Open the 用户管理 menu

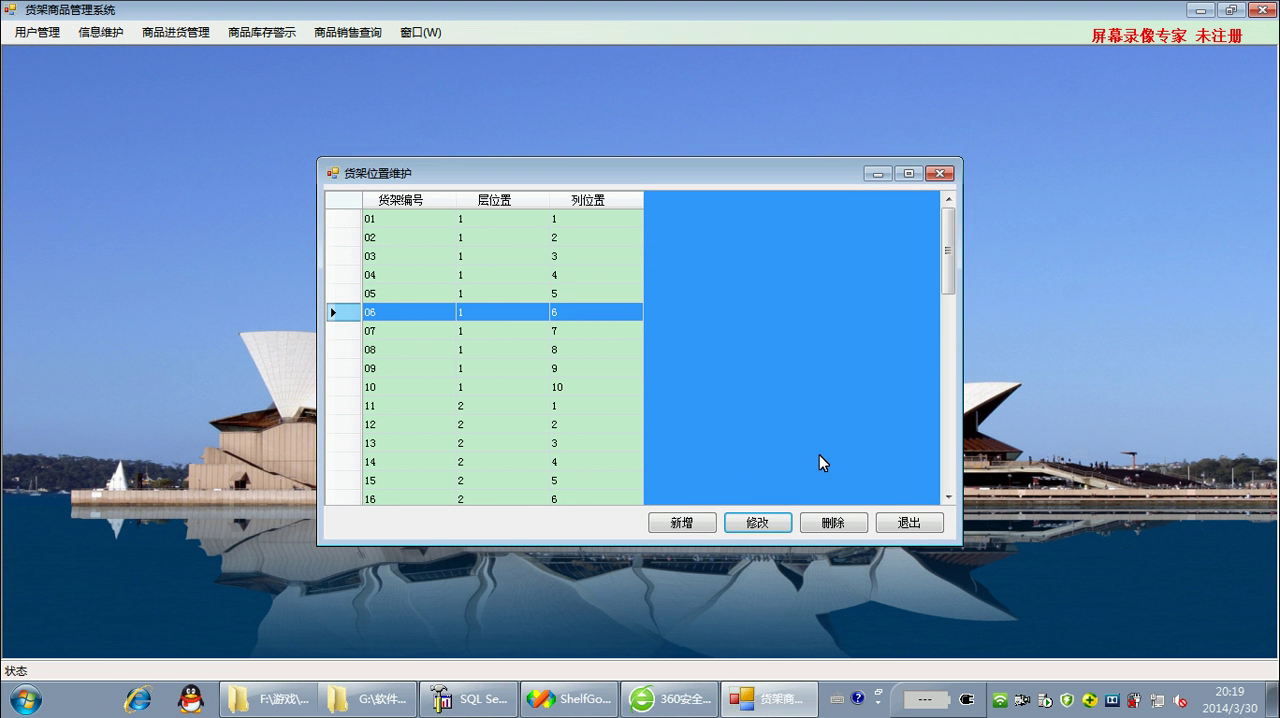(x=37, y=32)
